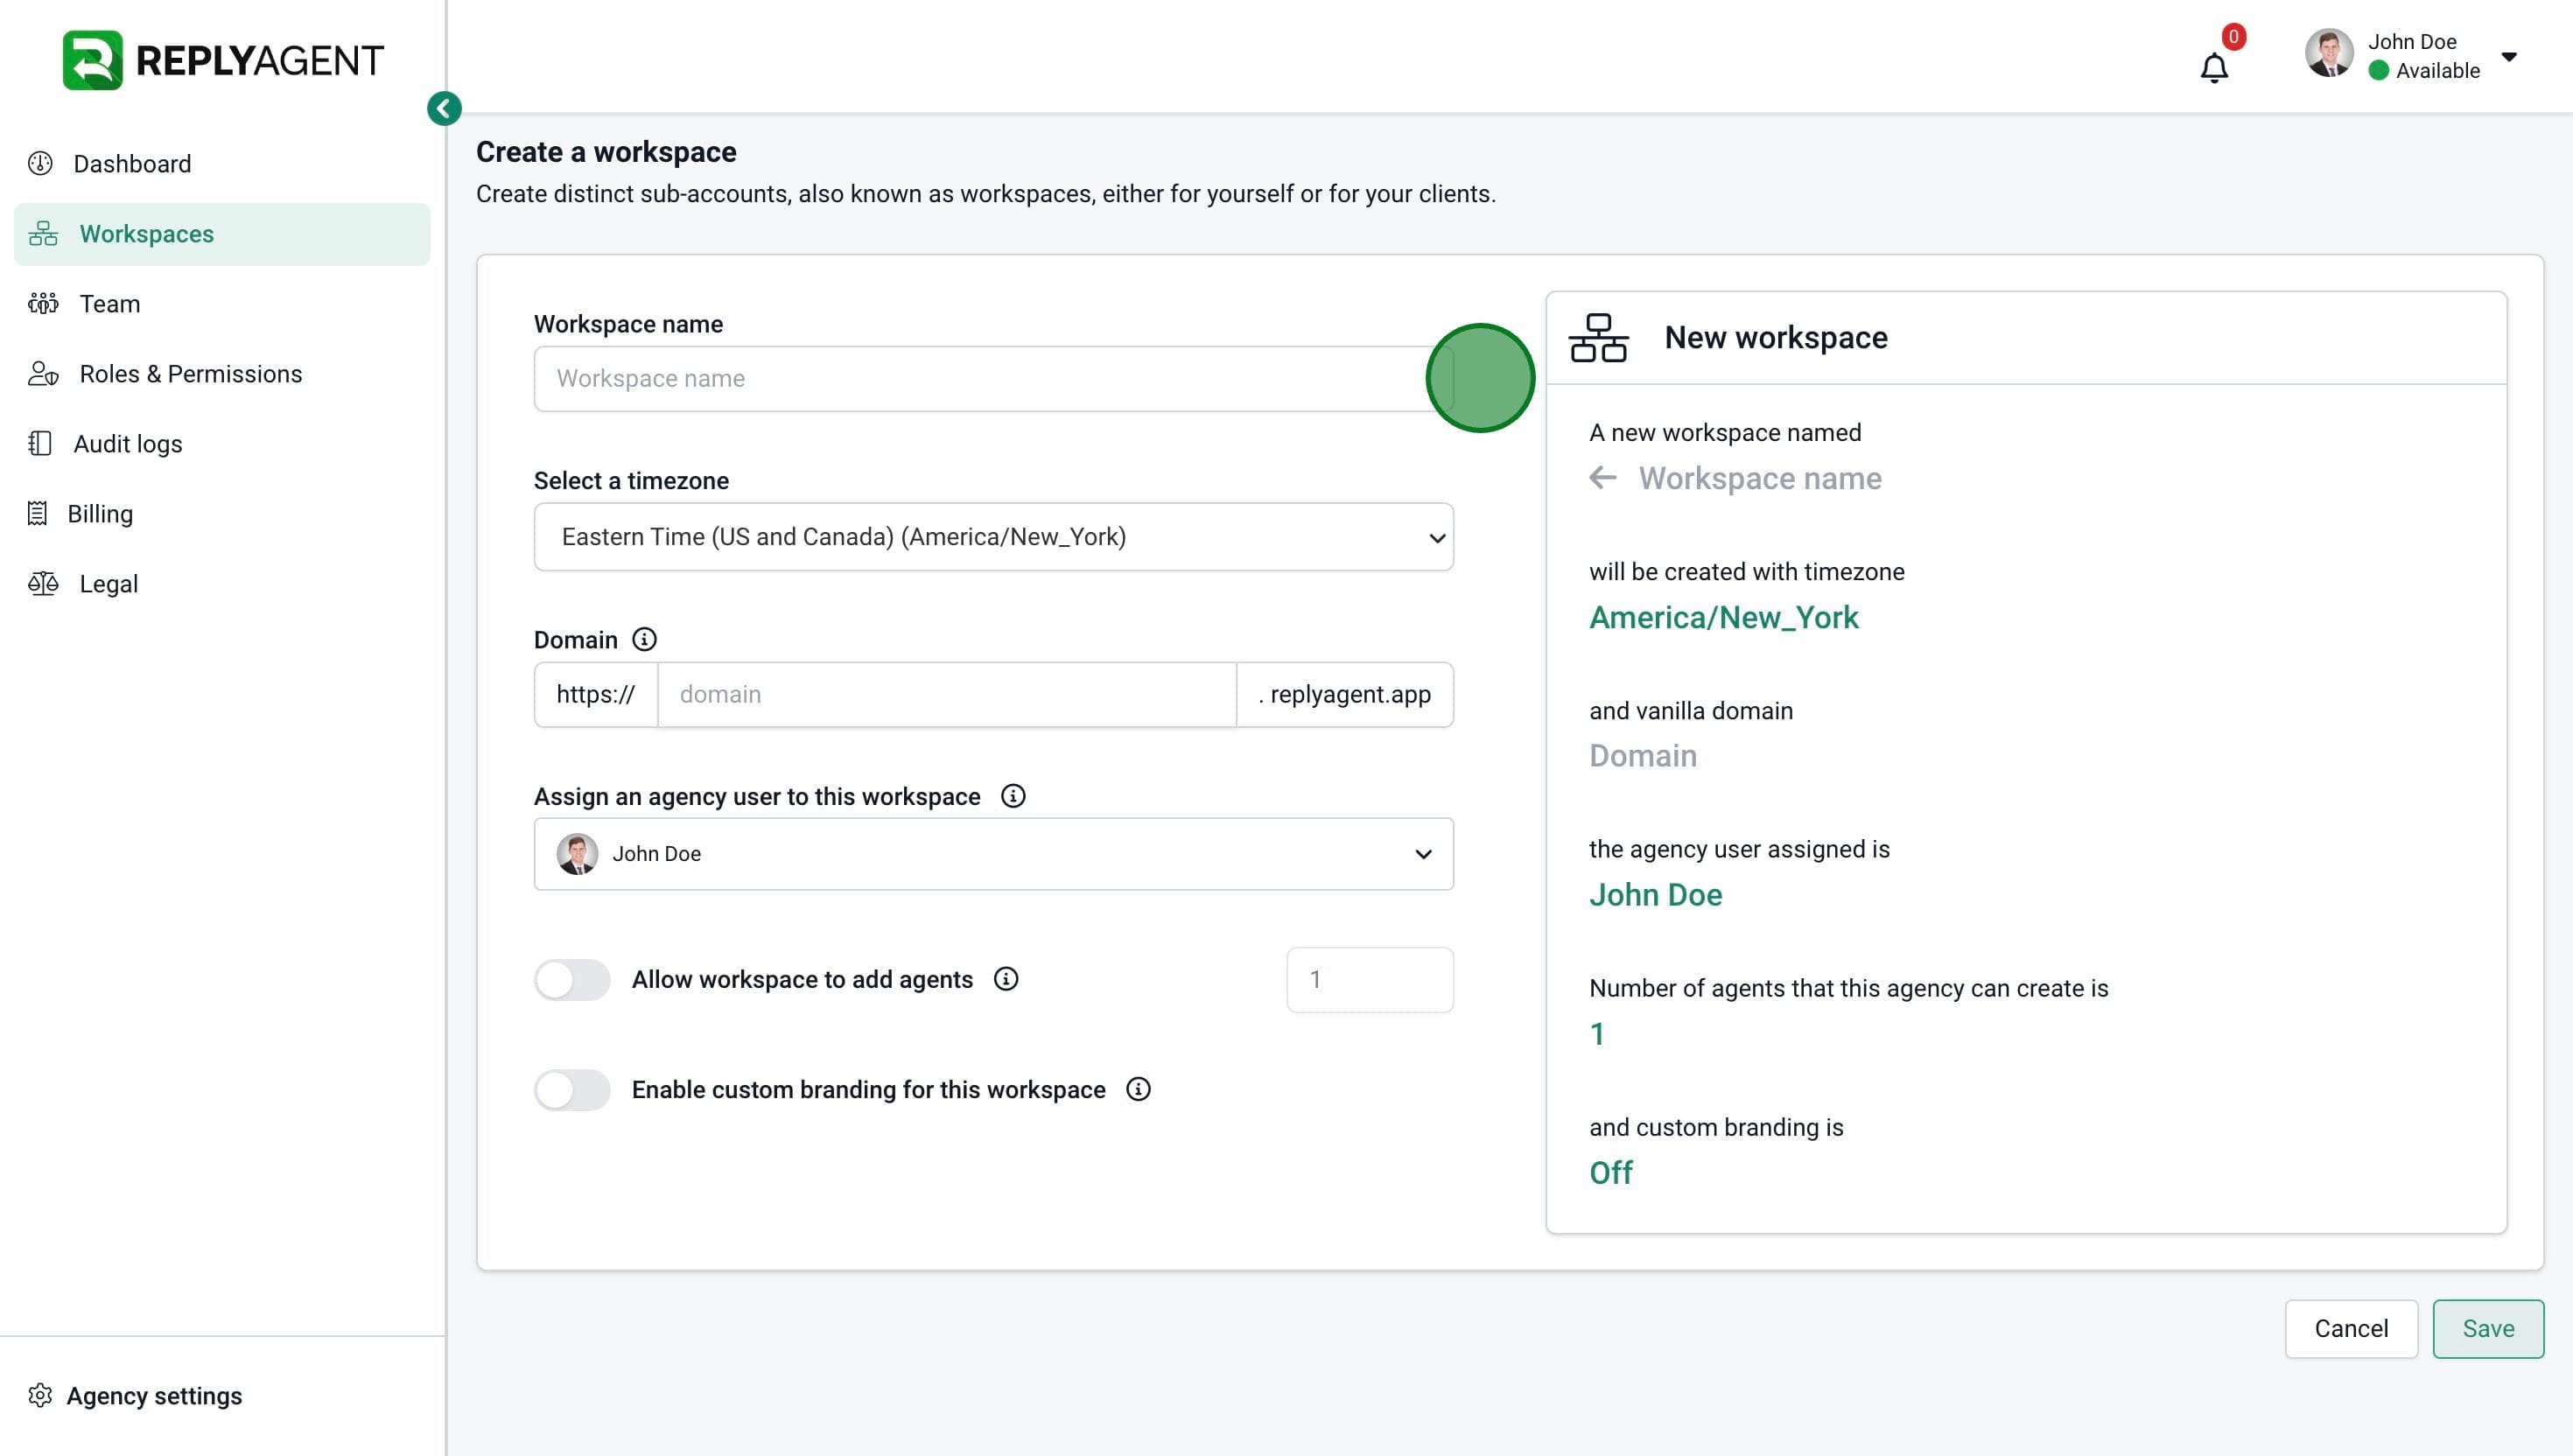The height and width of the screenshot is (1456, 2573).
Task: Toggle Enable custom branding for this workspace
Action: [572, 1090]
